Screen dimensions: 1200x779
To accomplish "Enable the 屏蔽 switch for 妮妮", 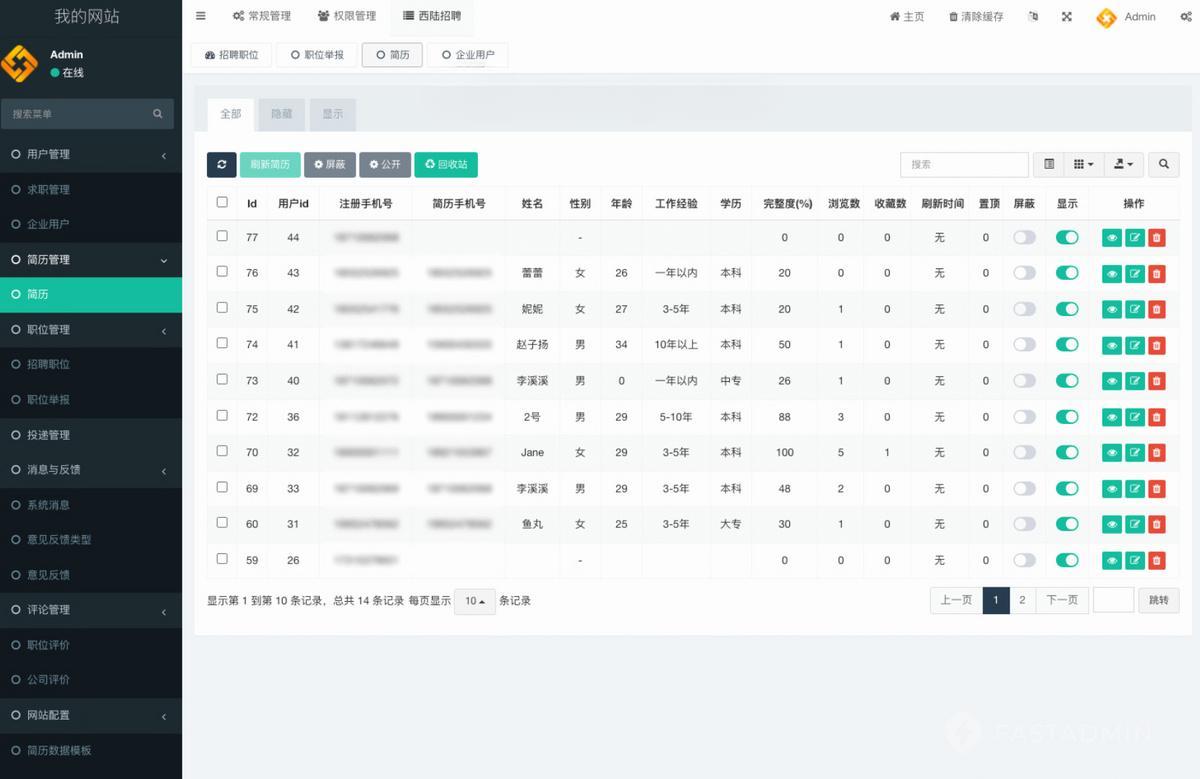I will [x=1024, y=309].
